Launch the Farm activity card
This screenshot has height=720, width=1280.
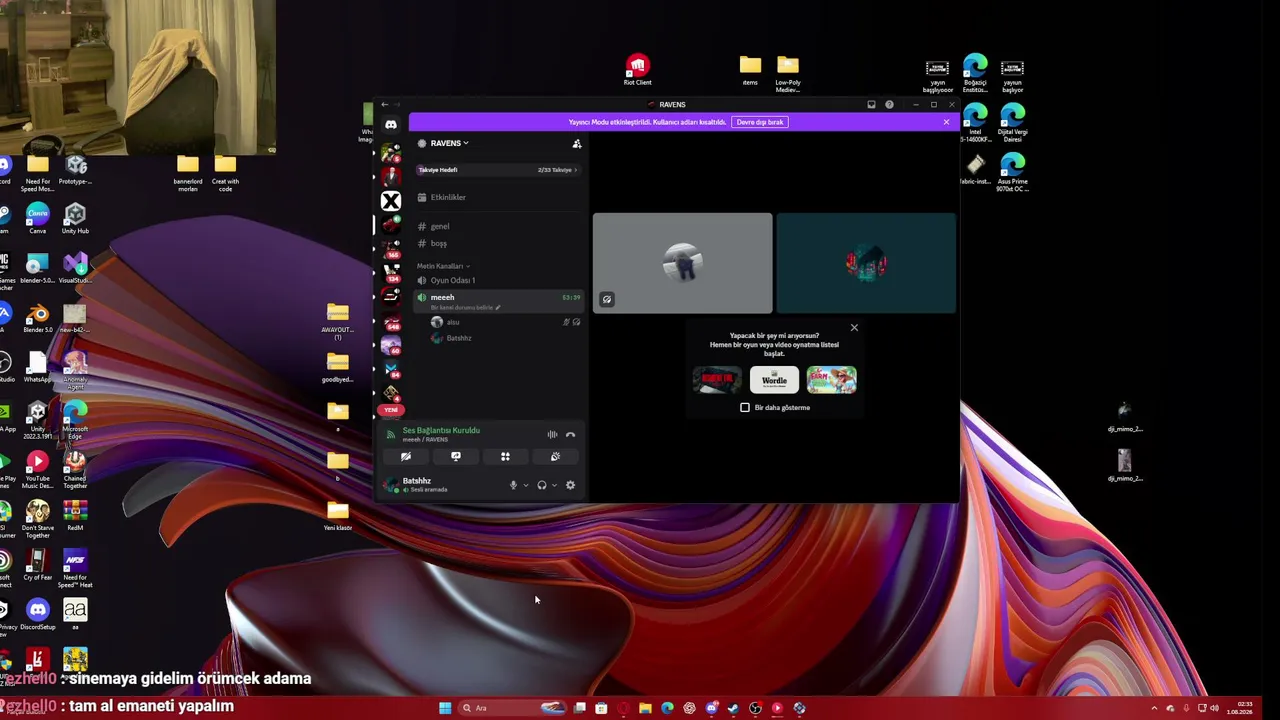pos(832,380)
